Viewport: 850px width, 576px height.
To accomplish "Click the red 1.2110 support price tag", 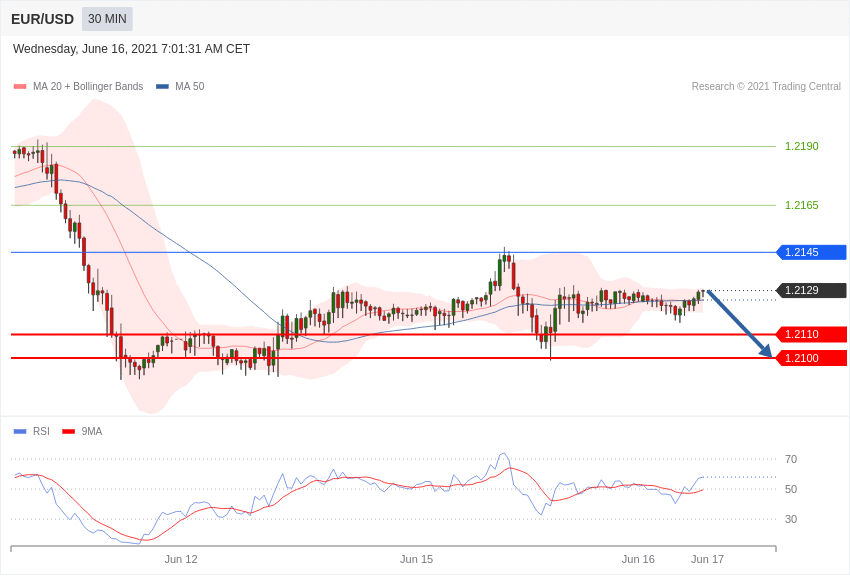I will coord(812,334).
